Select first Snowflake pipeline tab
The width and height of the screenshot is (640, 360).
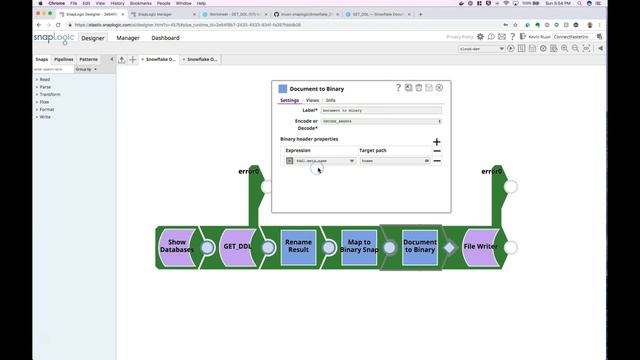pyautogui.click(x=160, y=60)
